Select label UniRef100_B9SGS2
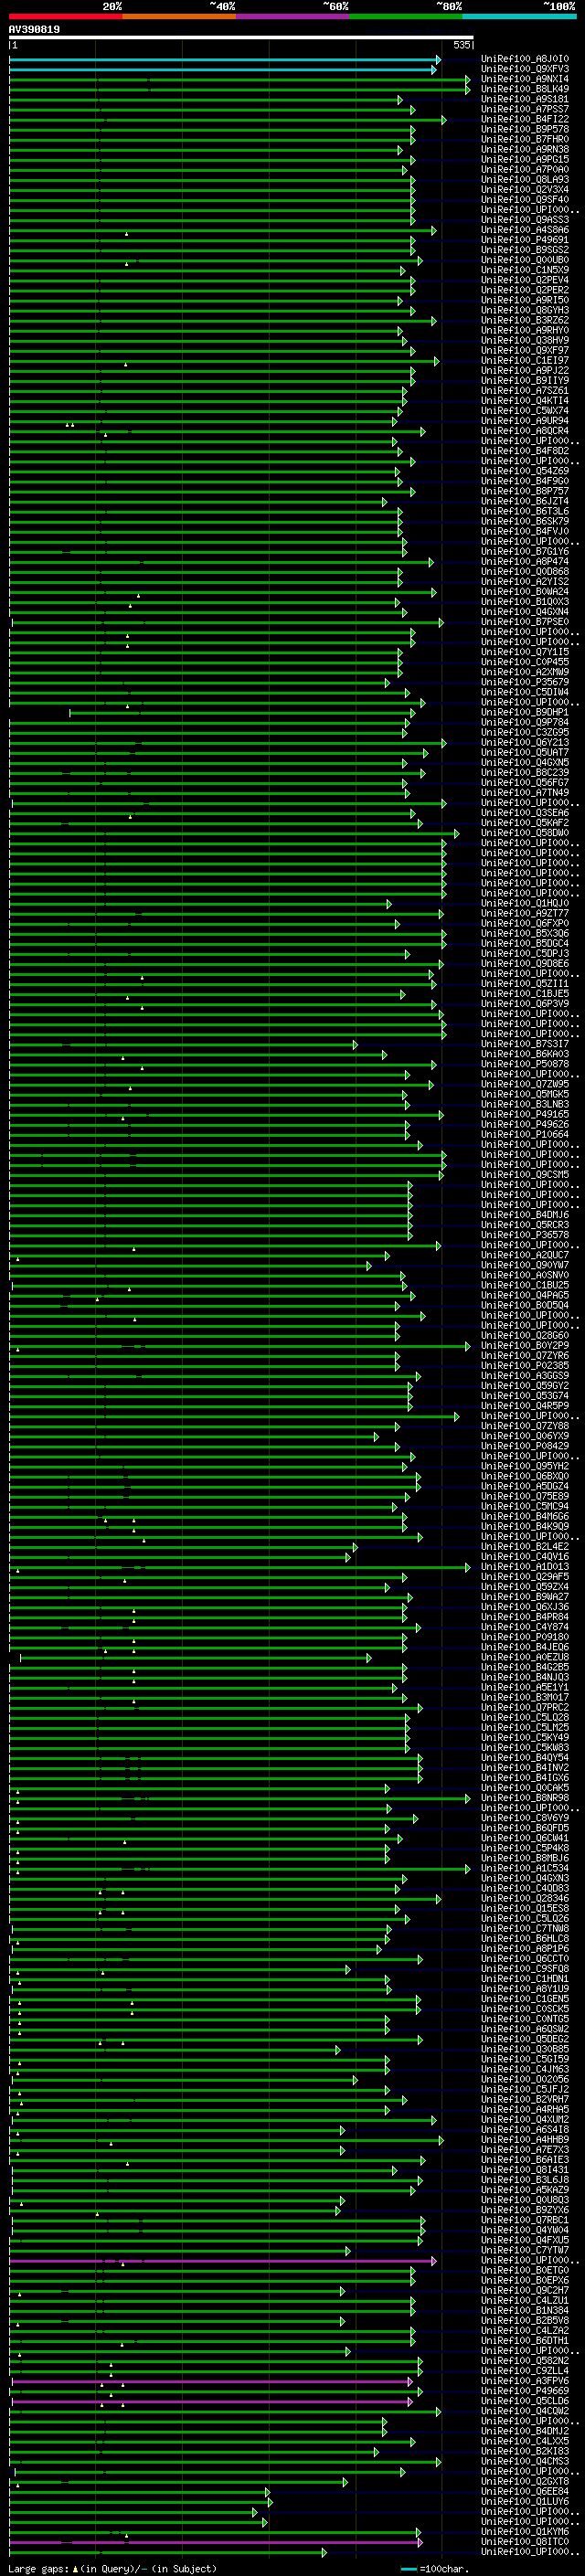585x2576 pixels. click(x=525, y=250)
